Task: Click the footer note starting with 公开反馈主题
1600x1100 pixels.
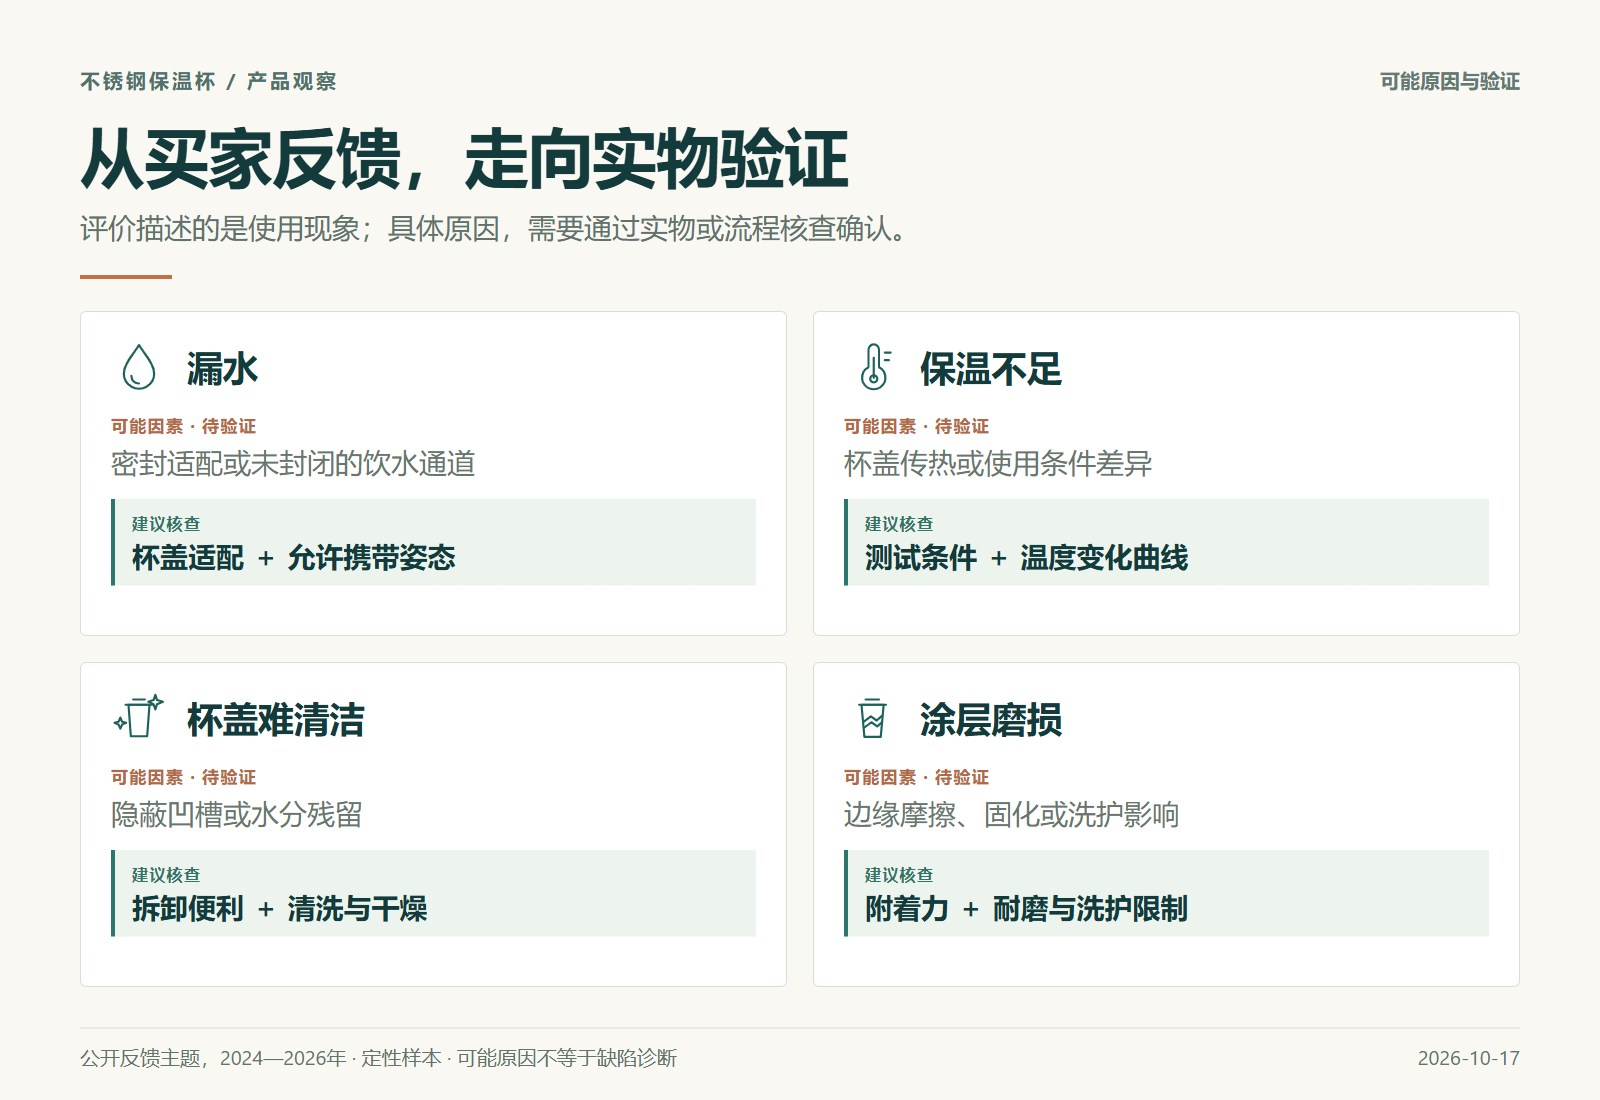Action: click(x=379, y=1058)
